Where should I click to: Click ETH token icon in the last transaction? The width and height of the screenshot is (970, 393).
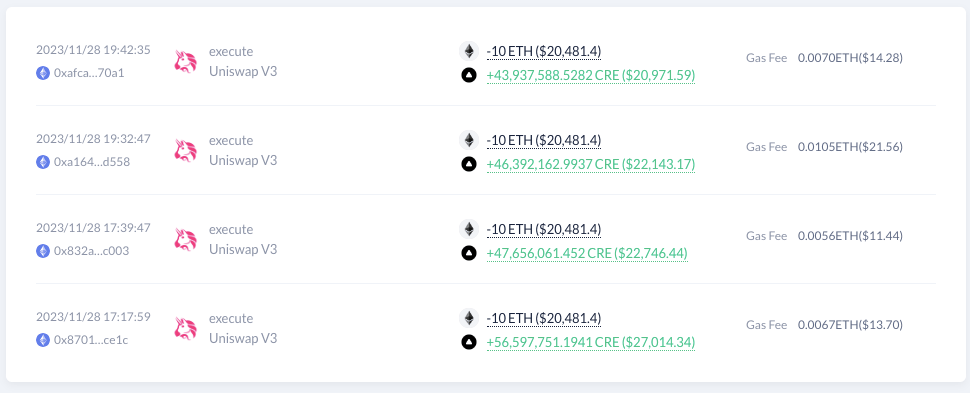469,318
